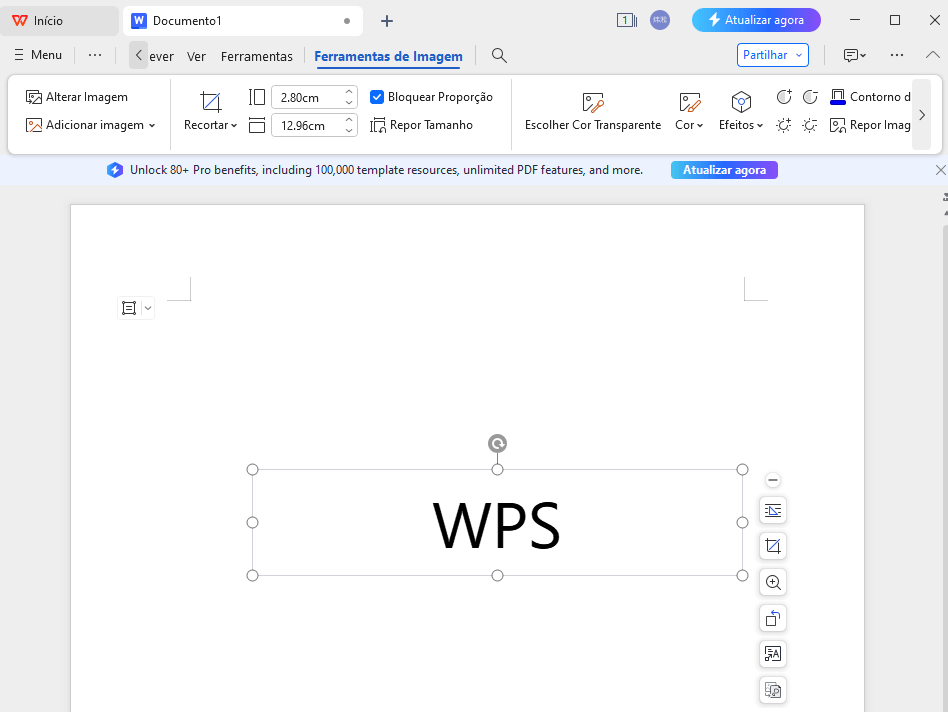The height and width of the screenshot is (712, 948).
Task: Open the Partilhar share dropdown
Action: 773,55
